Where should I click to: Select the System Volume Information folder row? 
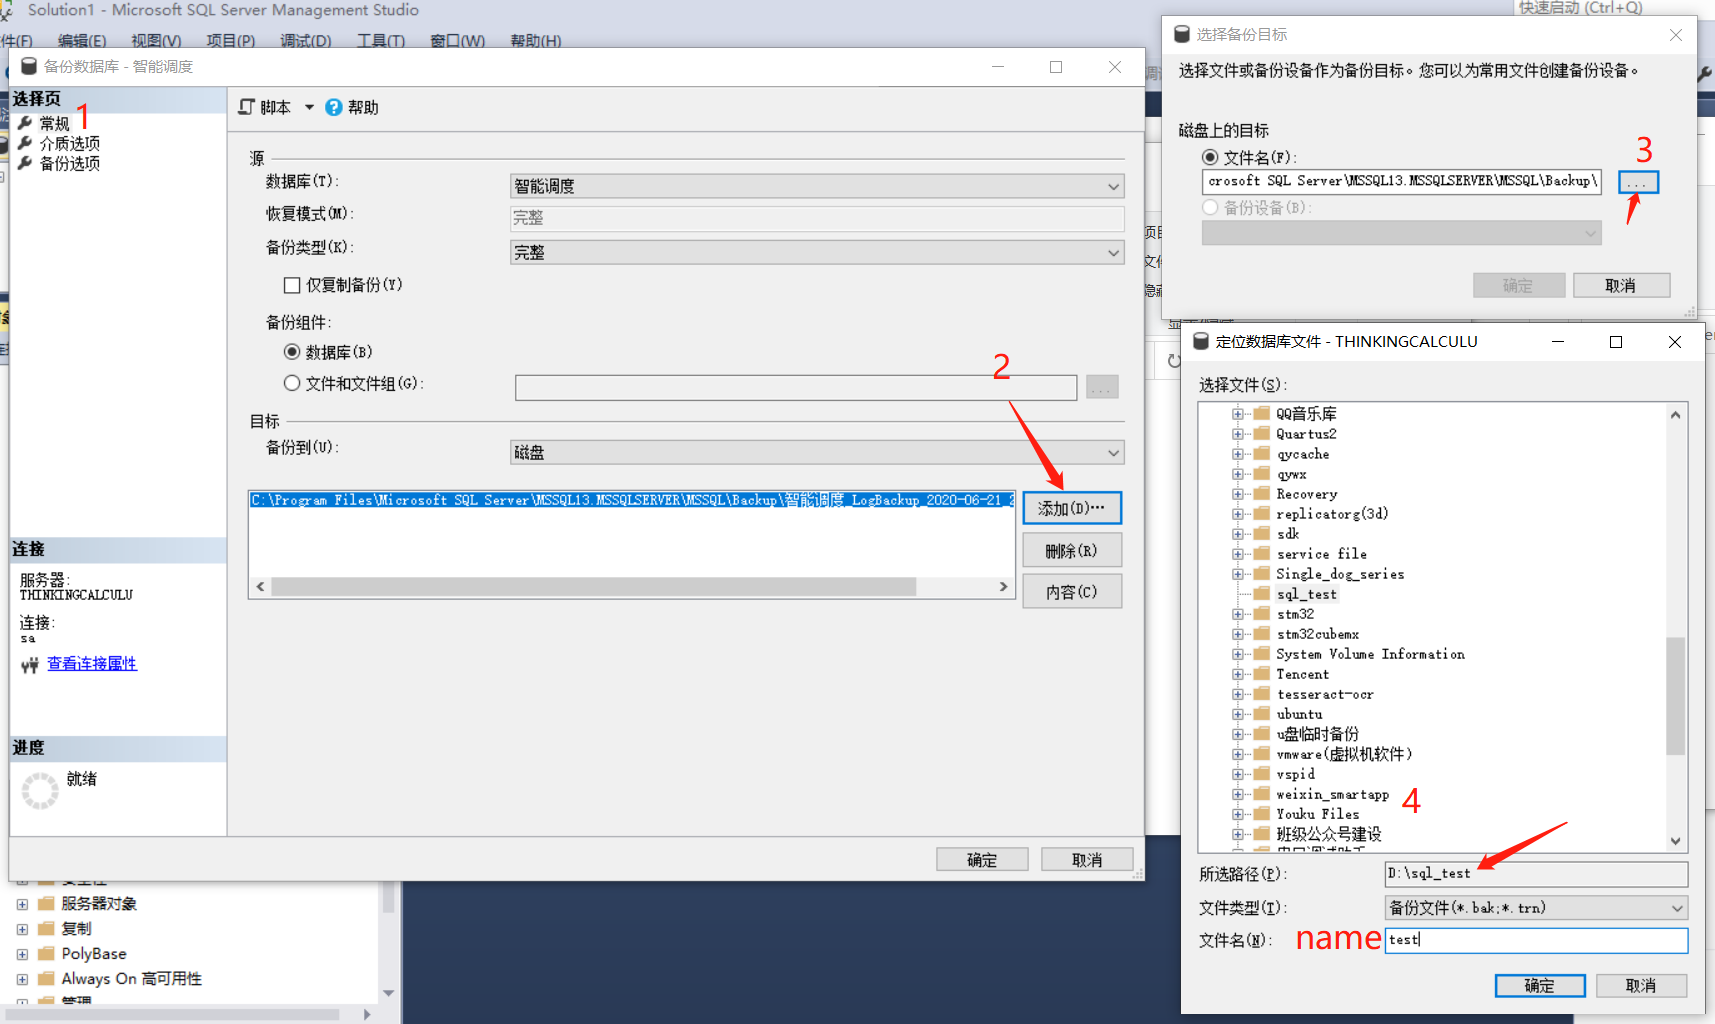click(x=1370, y=653)
